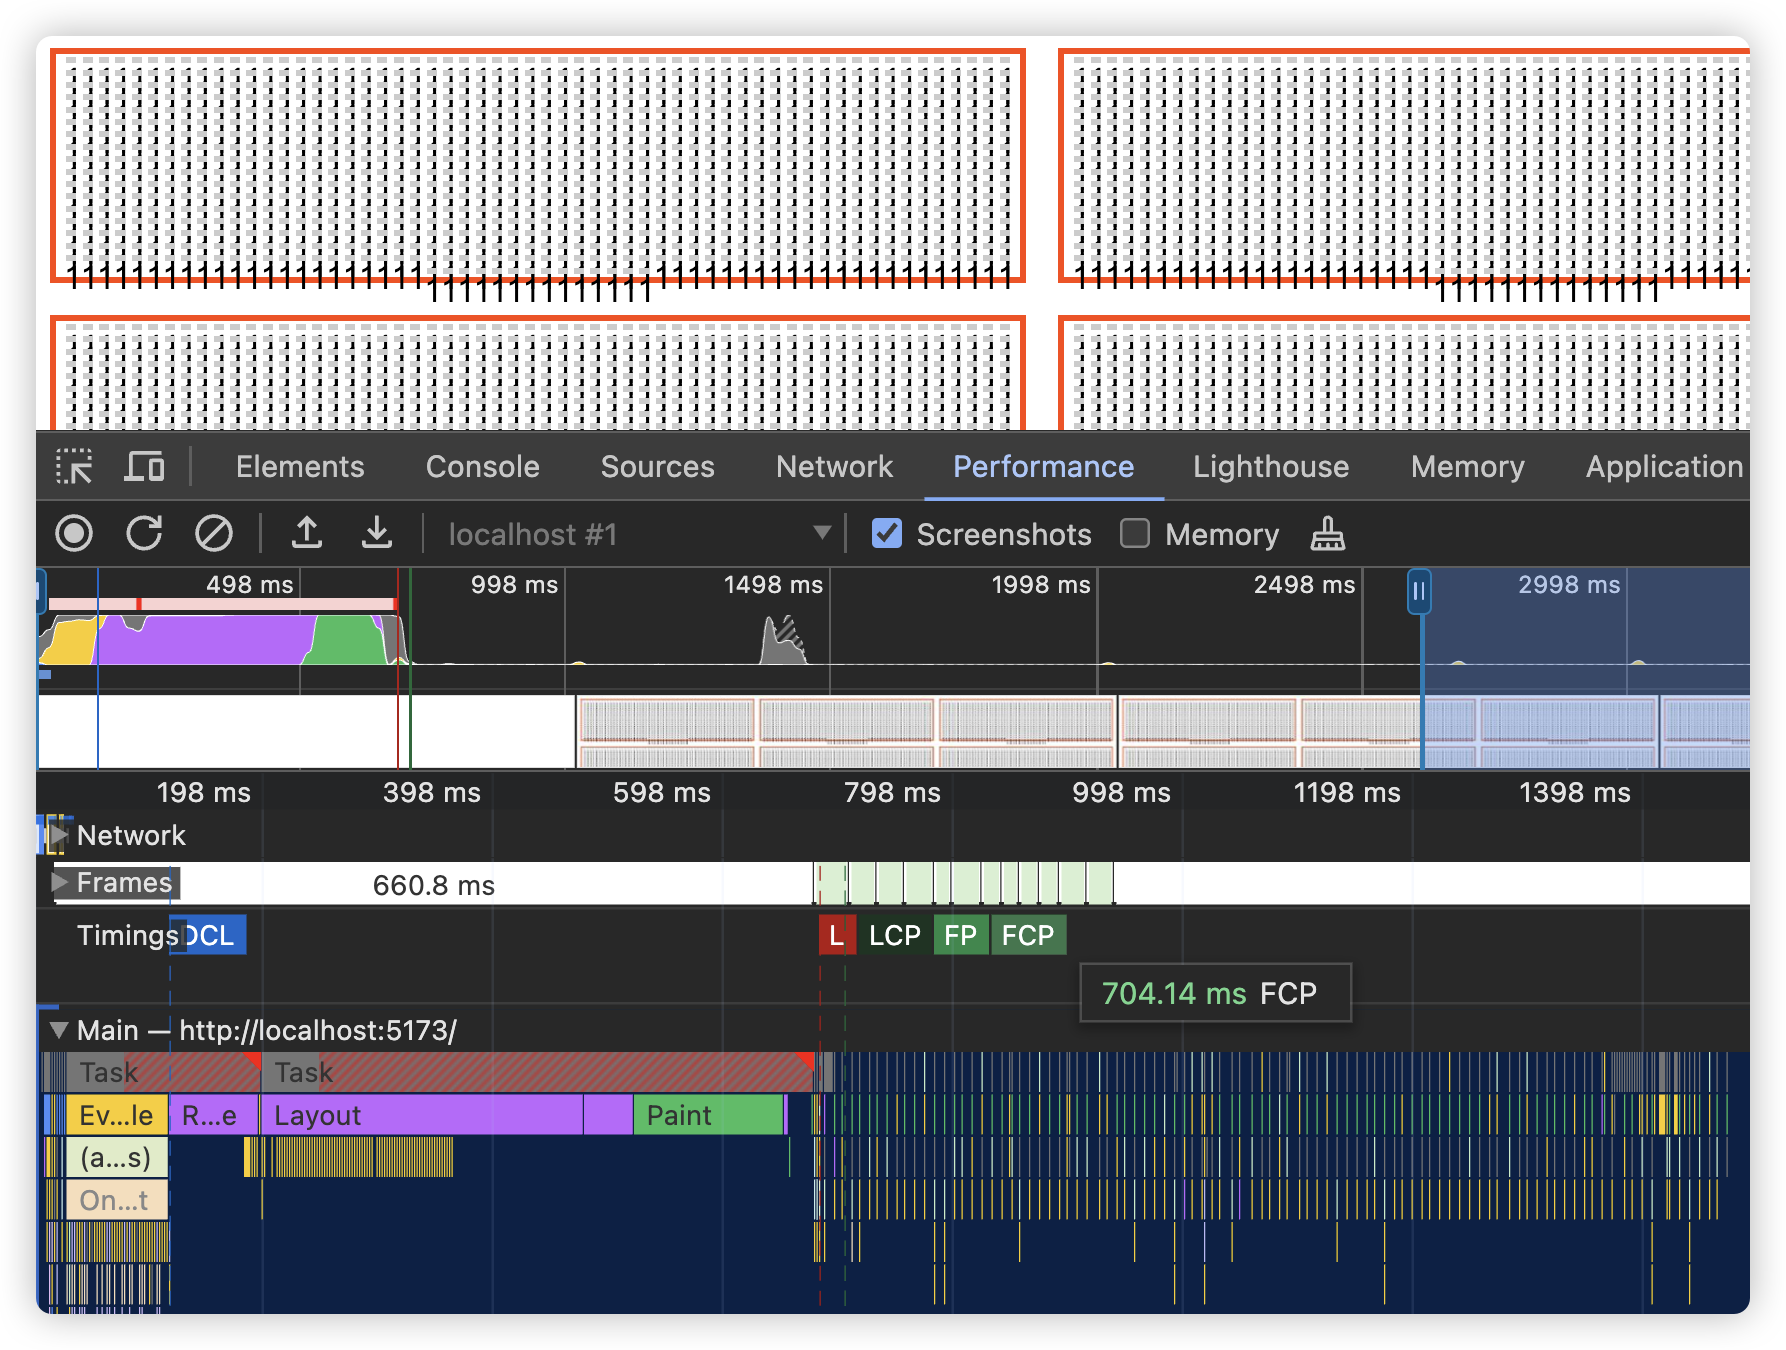Collapse the Main thread track
The image size is (1786, 1350).
tap(59, 1030)
